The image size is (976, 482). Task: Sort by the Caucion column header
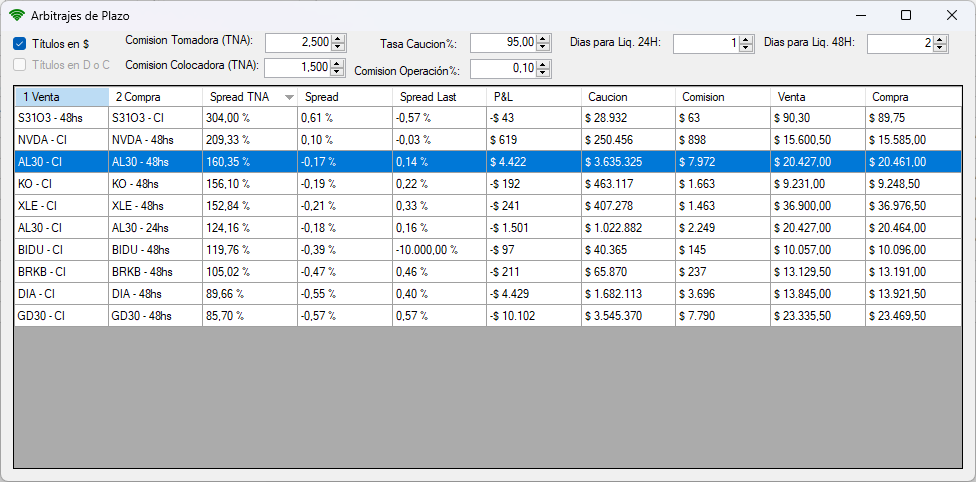(629, 97)
